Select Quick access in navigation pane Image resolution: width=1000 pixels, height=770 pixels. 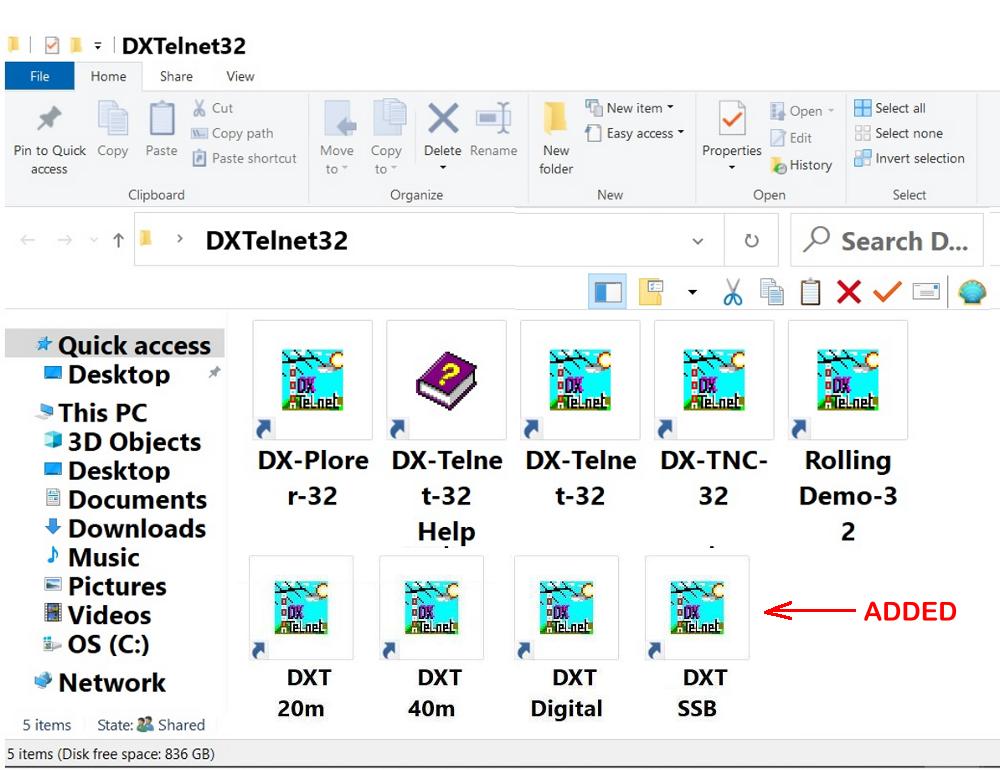[x=115, y=345]
